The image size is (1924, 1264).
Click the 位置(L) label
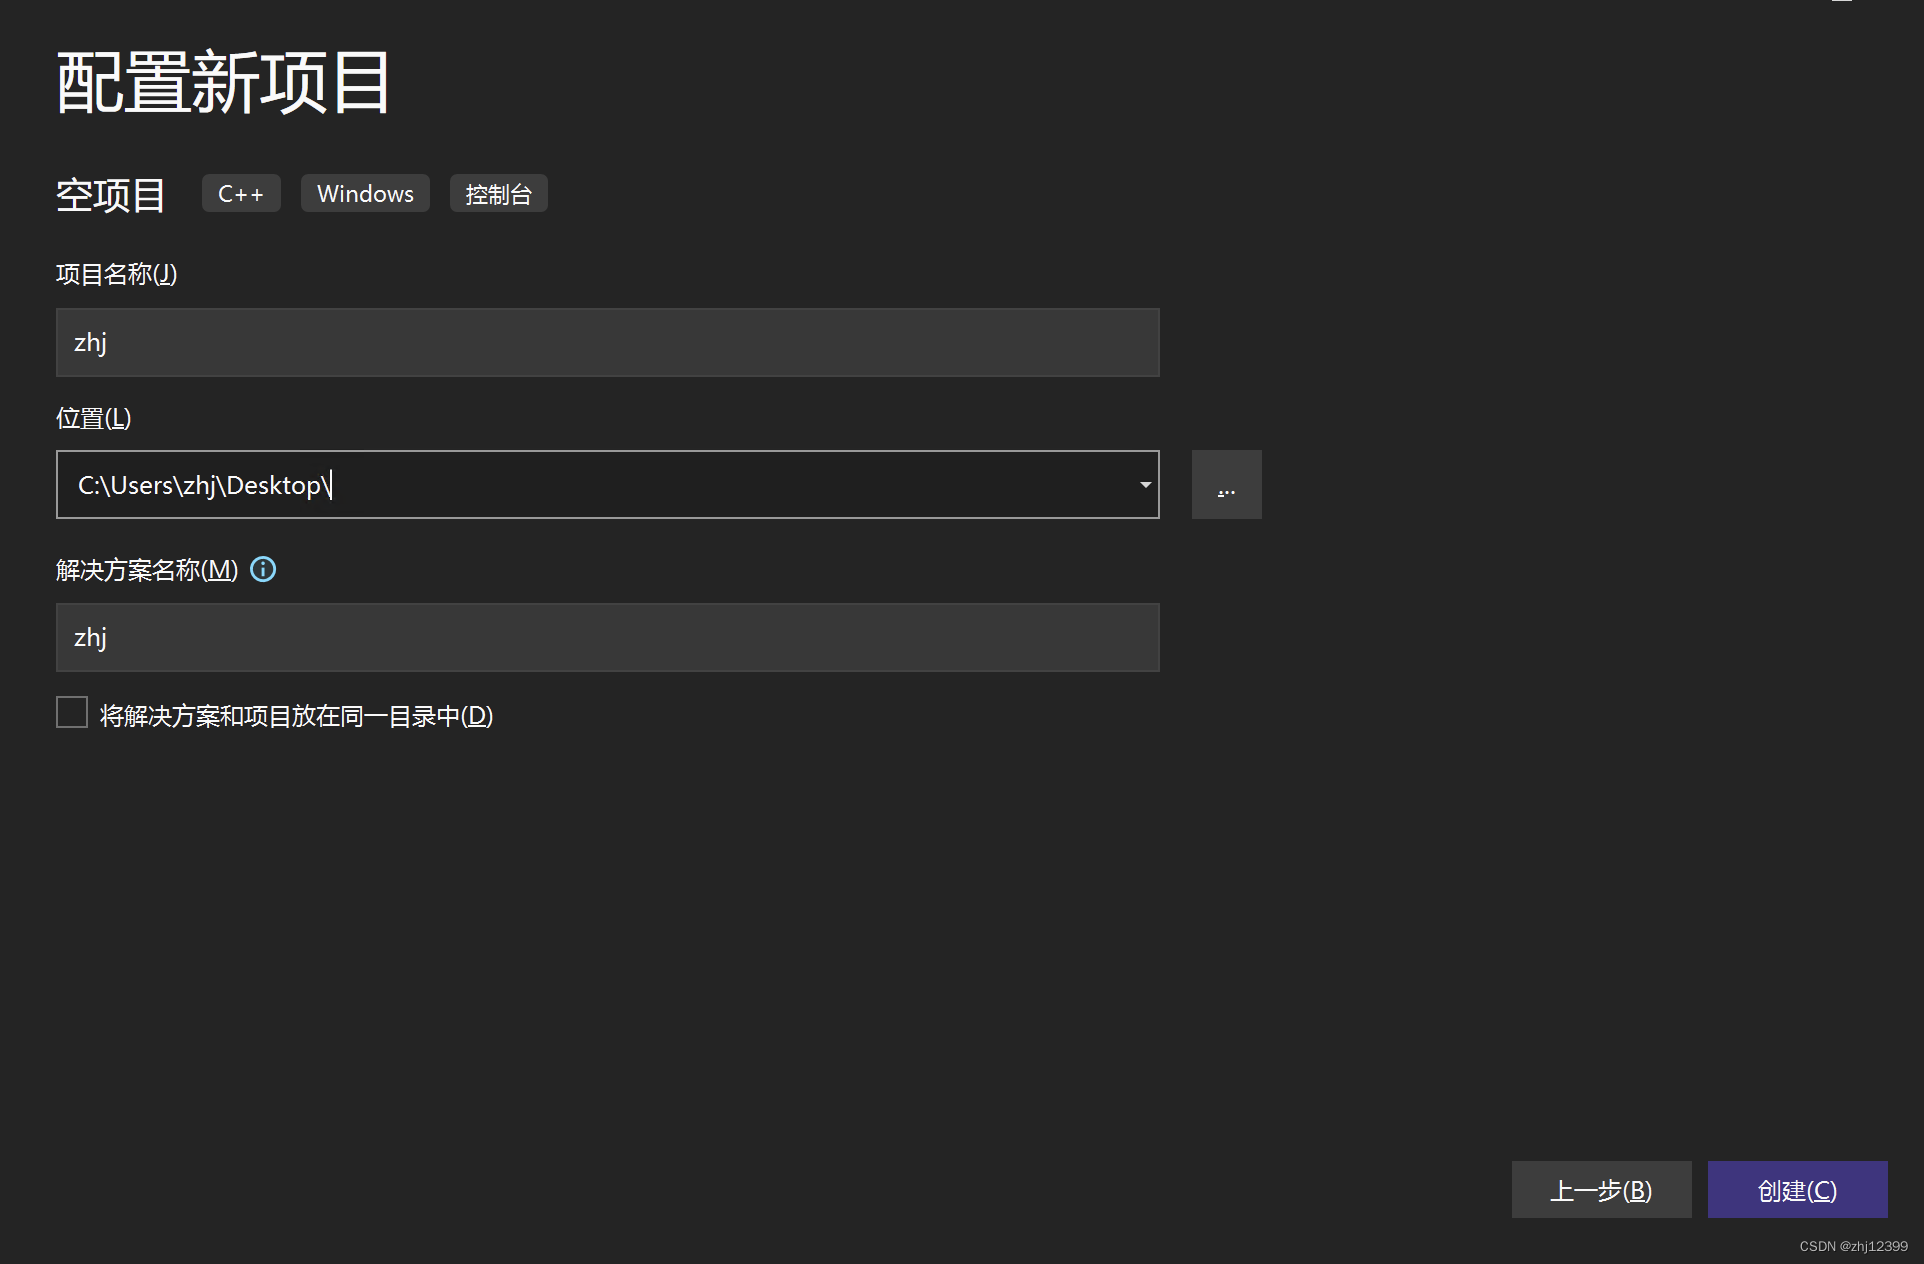pos(93,417)
